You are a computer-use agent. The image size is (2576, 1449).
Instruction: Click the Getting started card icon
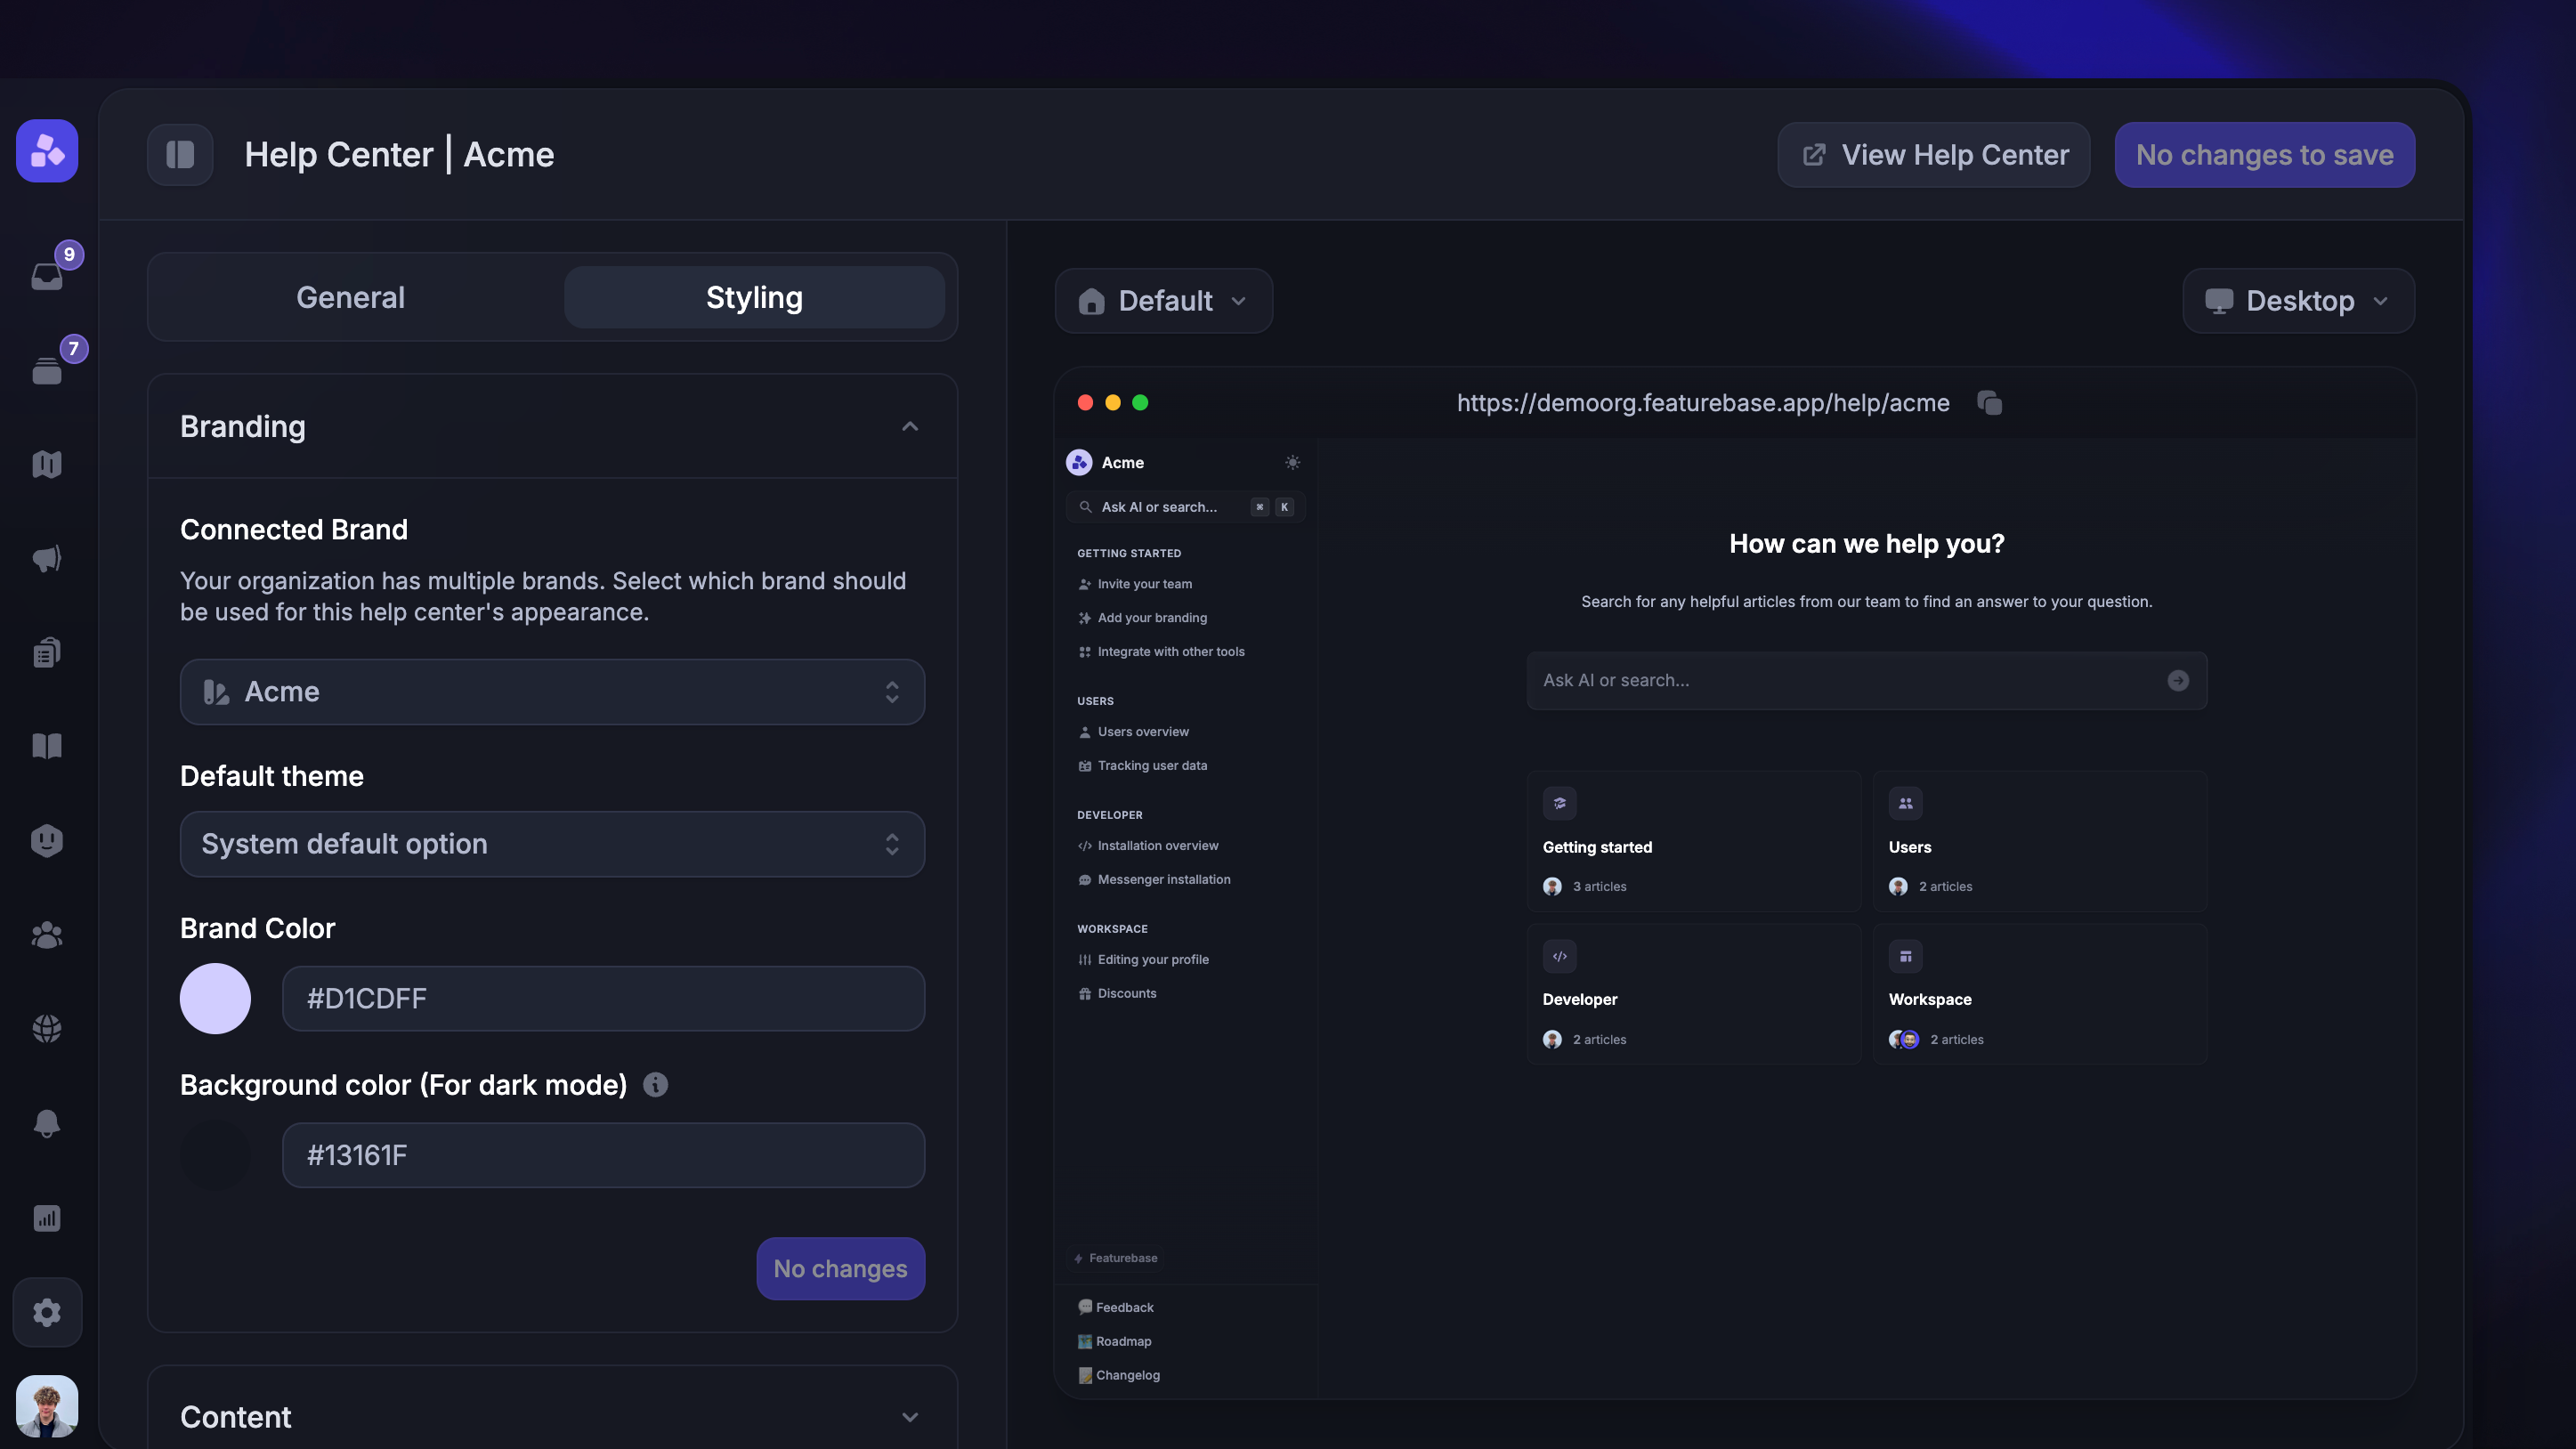[x=1560, y=803]
